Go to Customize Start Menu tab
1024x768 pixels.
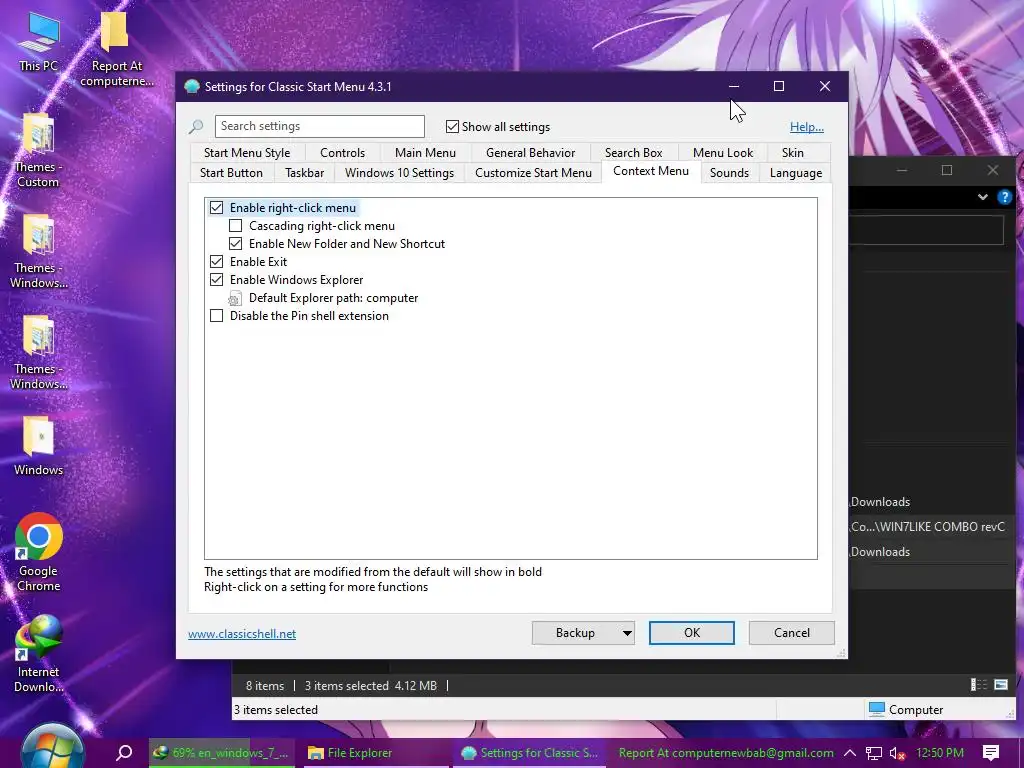pos(533,173)
